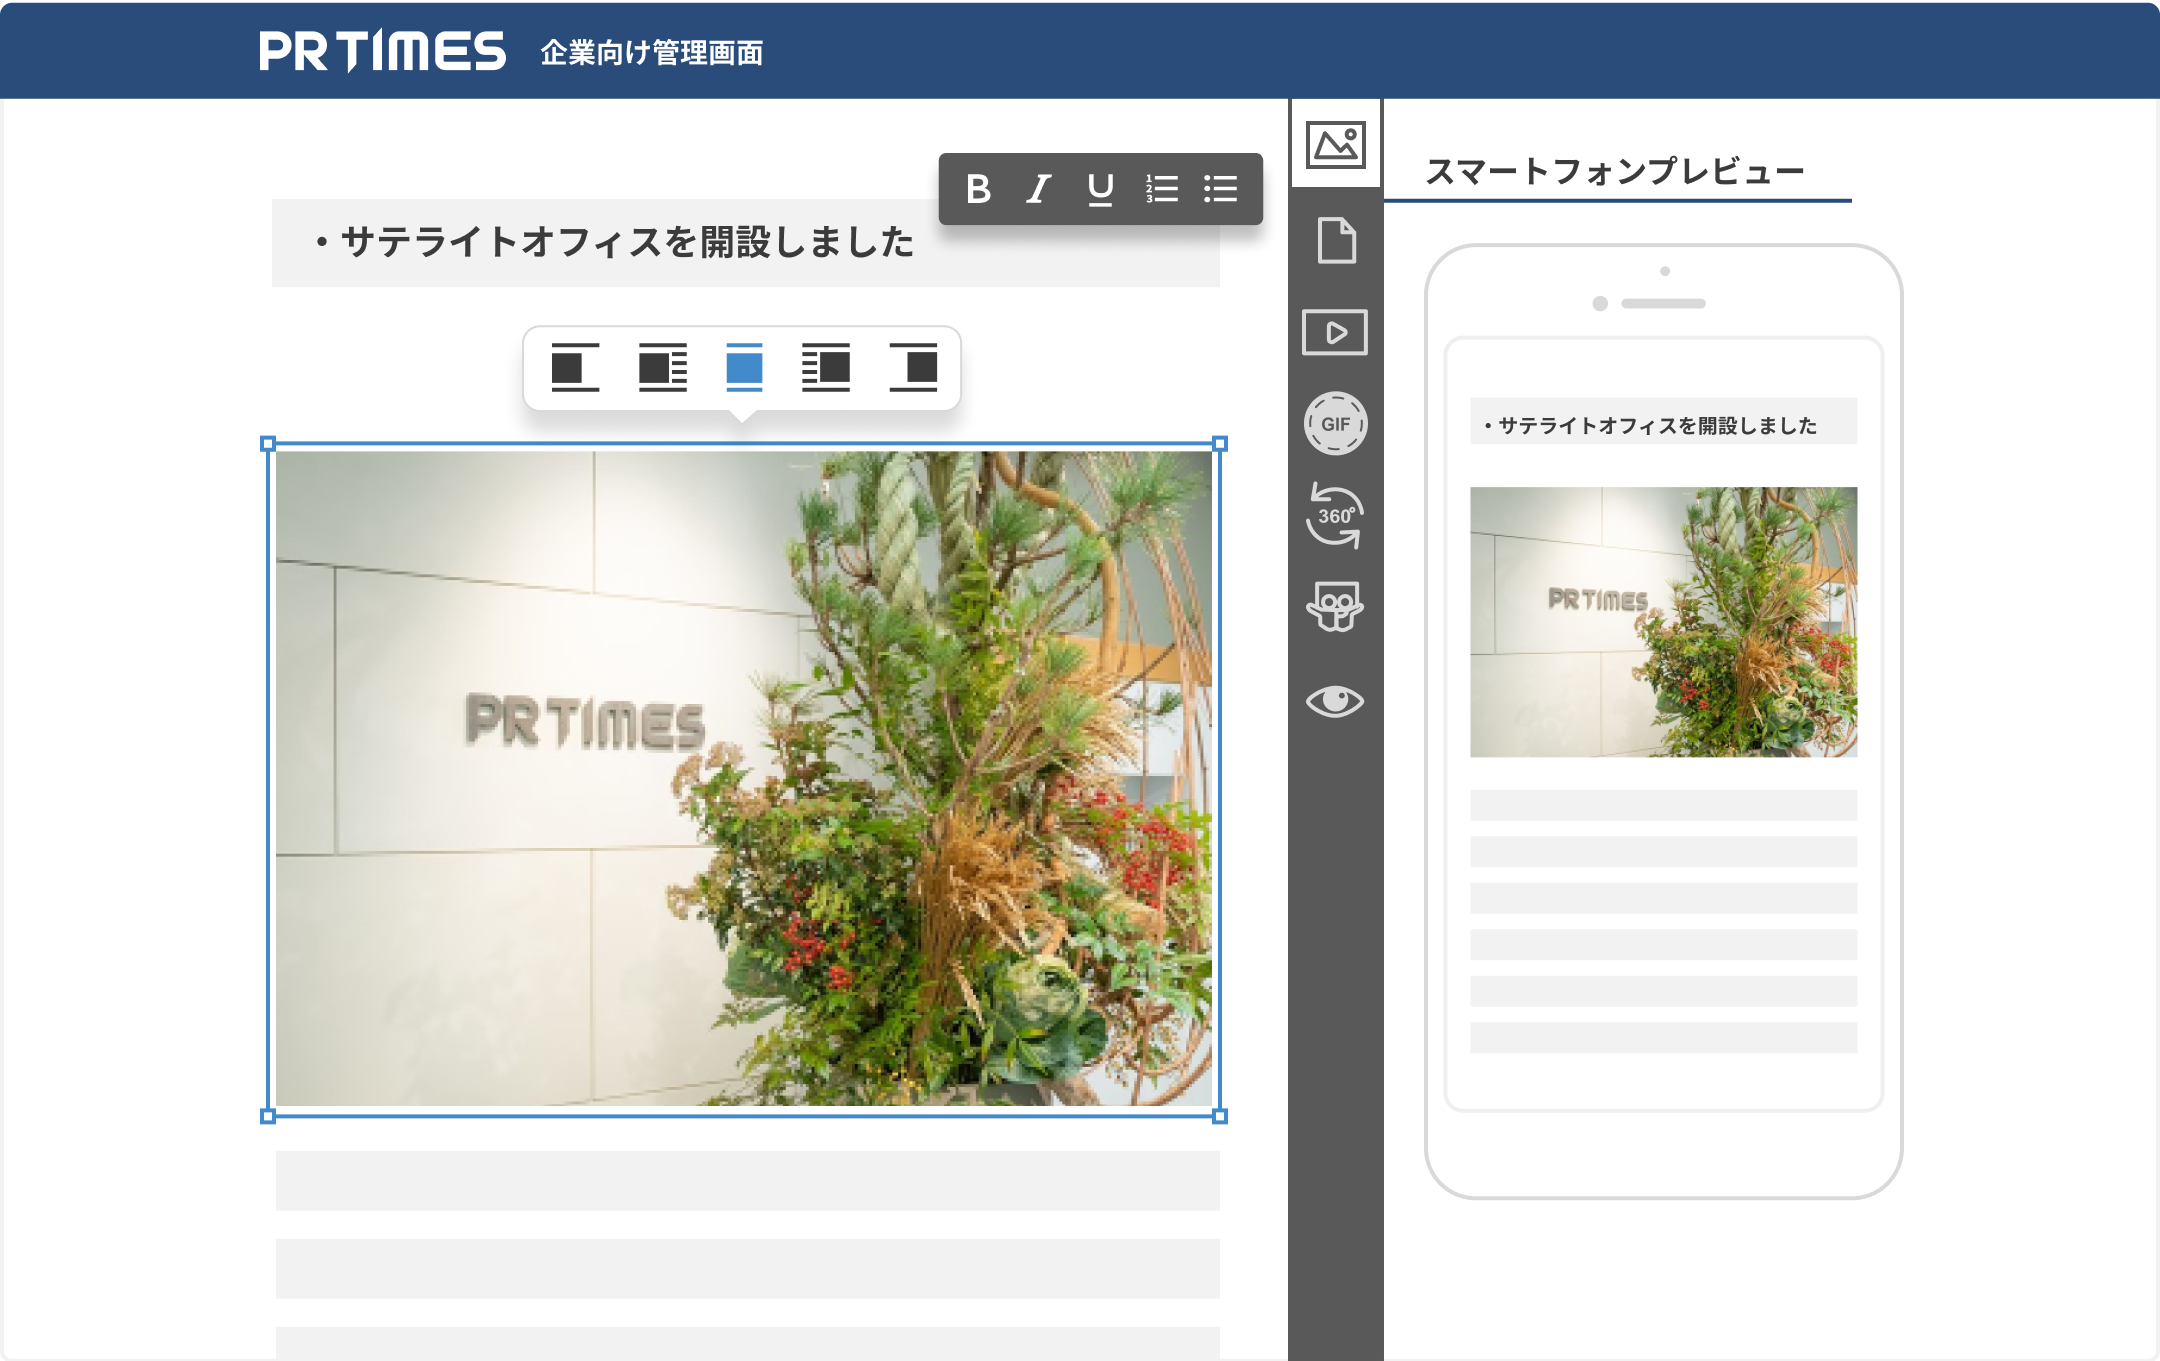Toggle bold formatting in text toolbar
This screenshot has height=1361, width=2160.
pos(978,189)
